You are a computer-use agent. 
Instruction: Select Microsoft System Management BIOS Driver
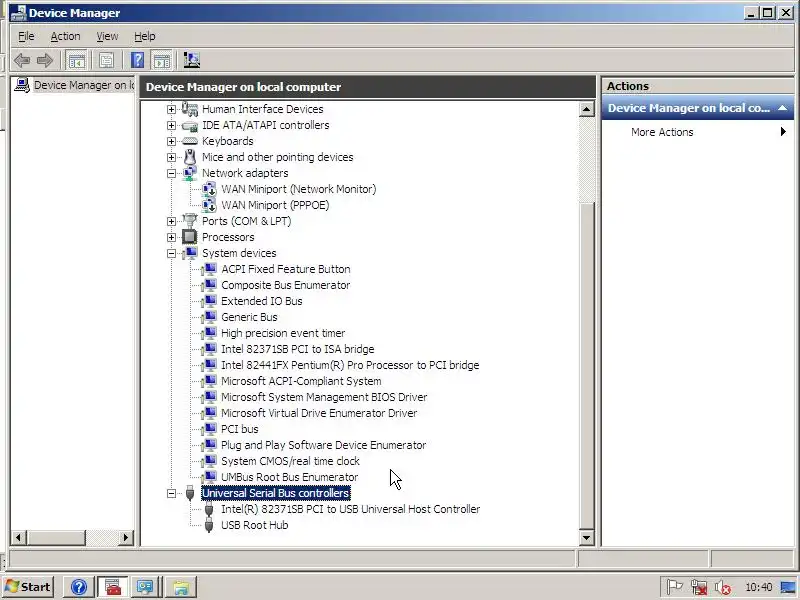point(324,397)
